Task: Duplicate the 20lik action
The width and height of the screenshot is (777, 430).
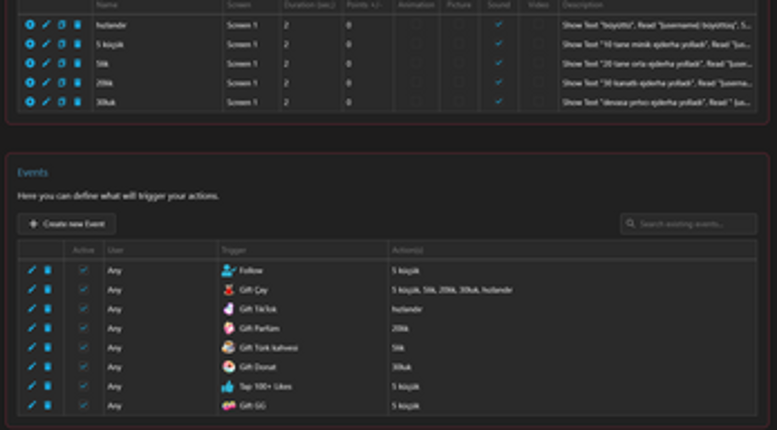Action: click(x=61, y=82)
